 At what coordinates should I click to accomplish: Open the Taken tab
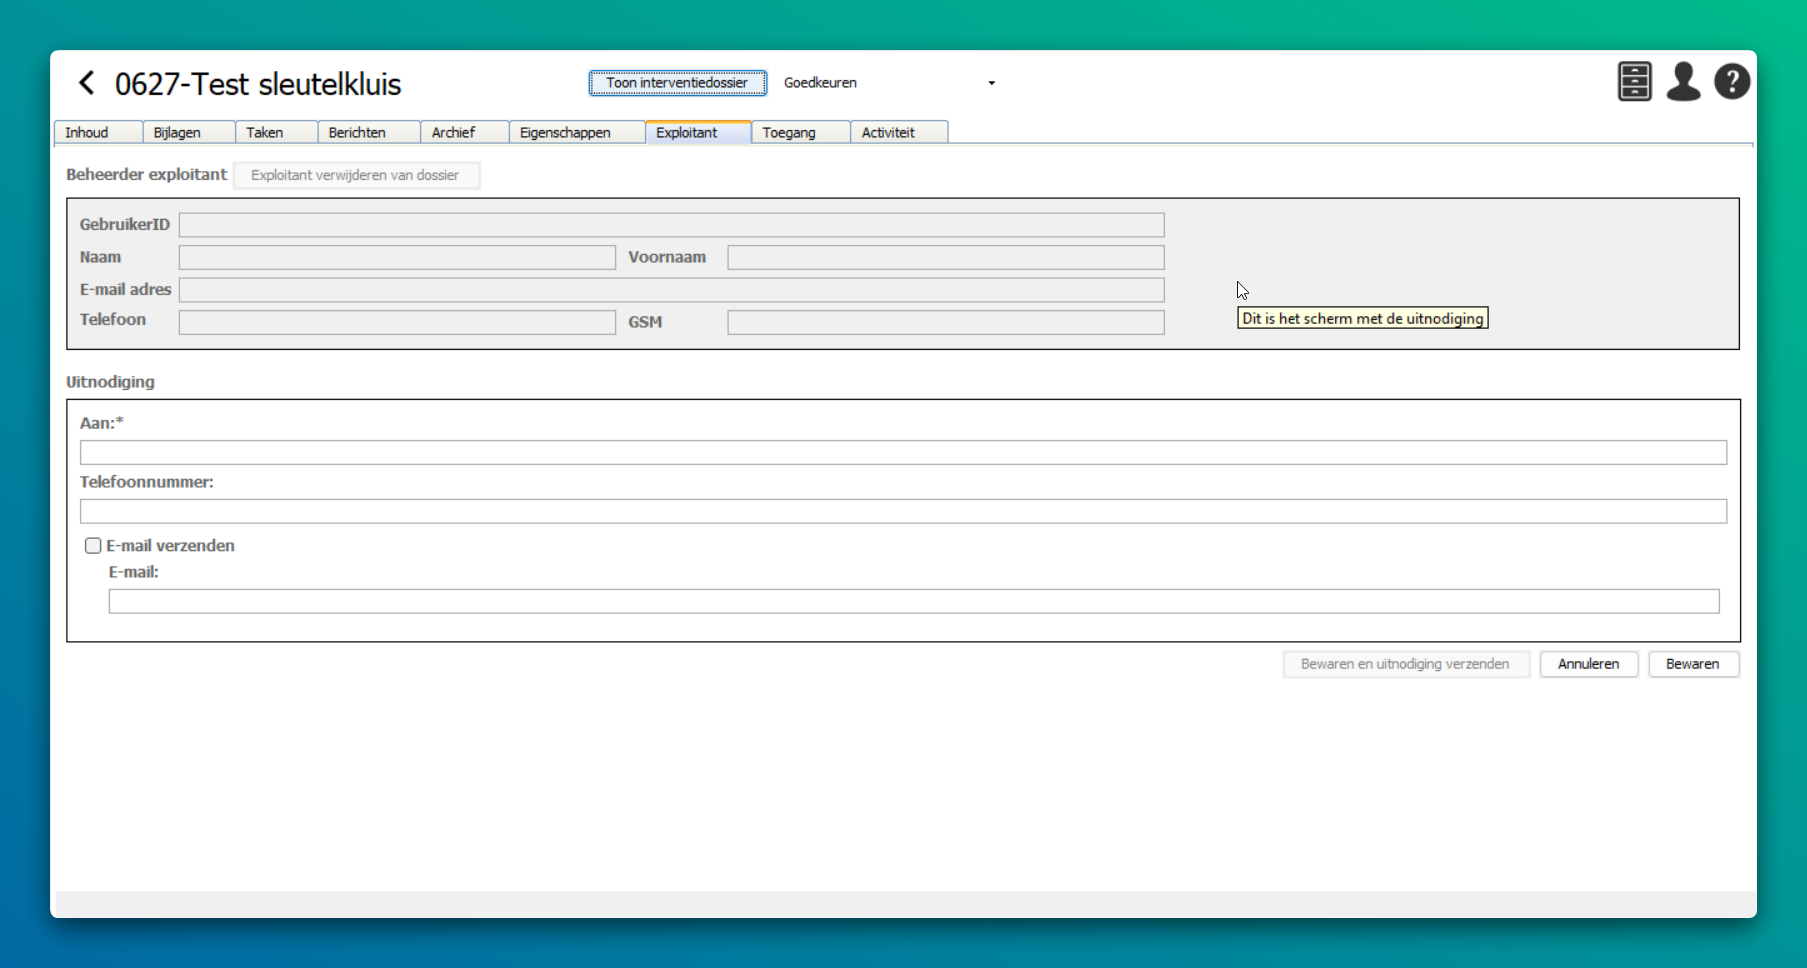277,133
